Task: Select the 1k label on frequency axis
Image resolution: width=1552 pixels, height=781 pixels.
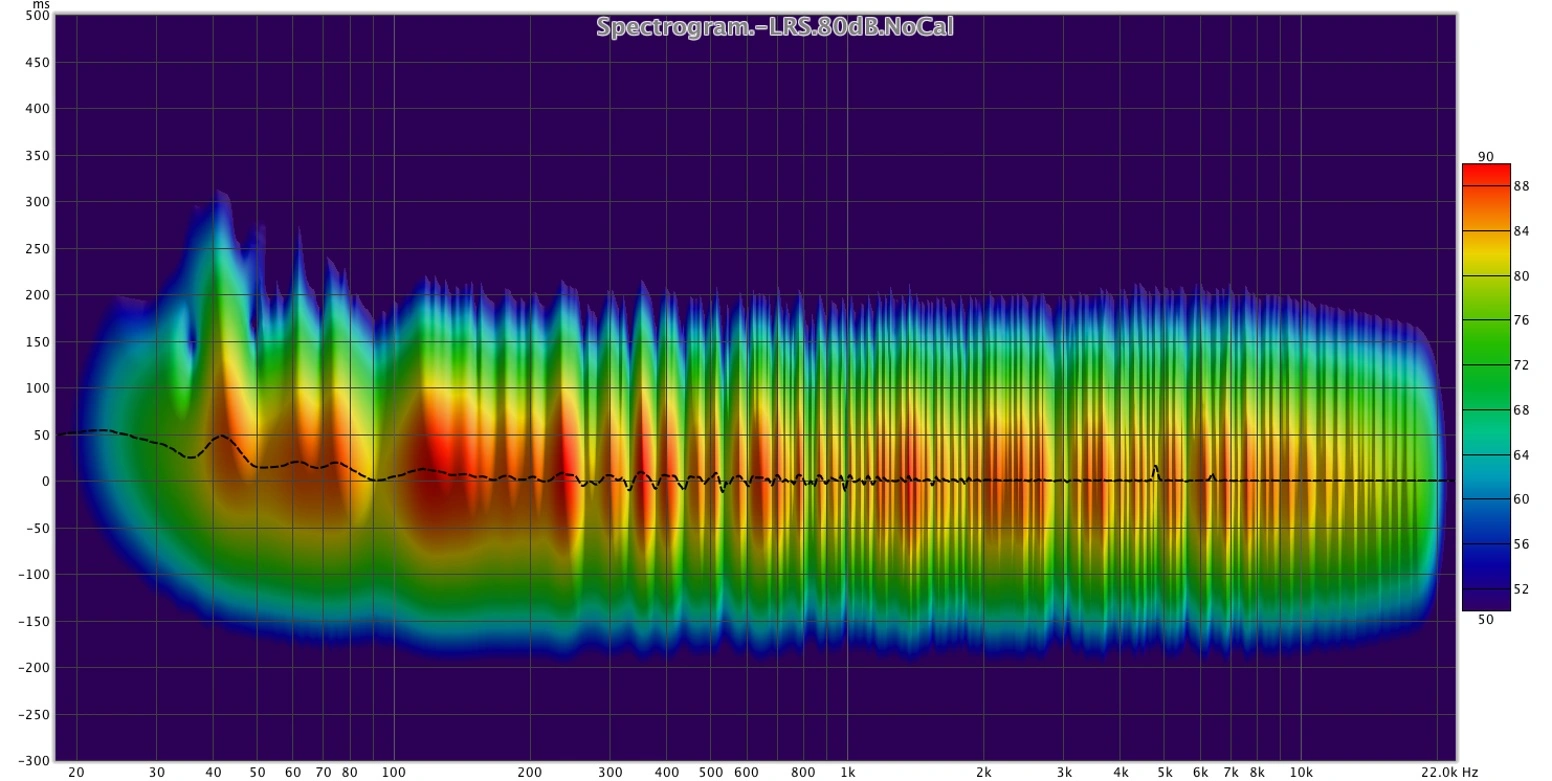Action: pyautogui.click(x=847, y=772)
